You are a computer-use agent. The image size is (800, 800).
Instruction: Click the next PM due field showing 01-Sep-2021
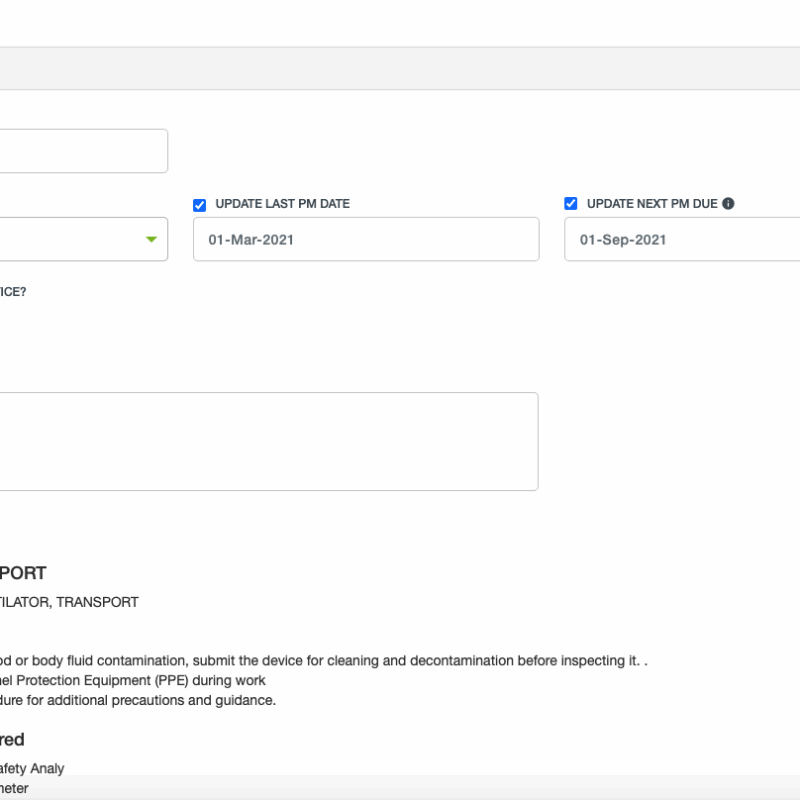click(x=682, y=239)
